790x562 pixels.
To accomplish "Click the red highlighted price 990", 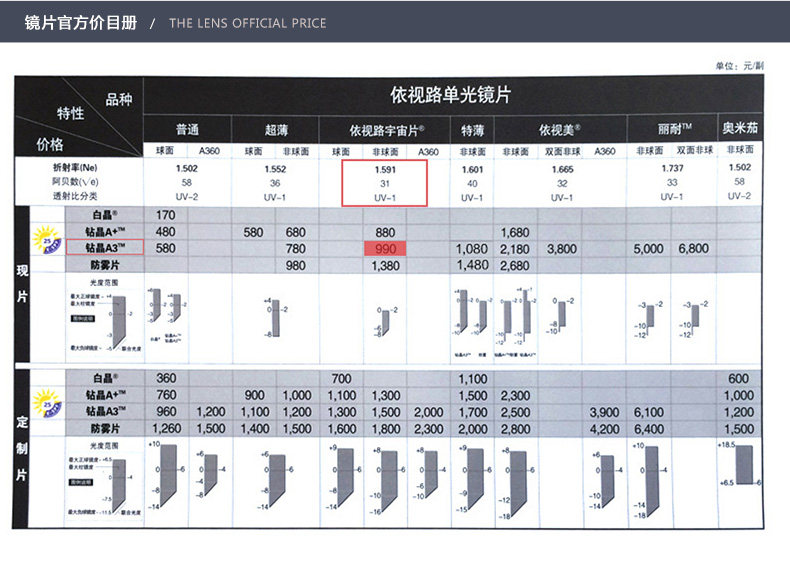I will (385, 249).
